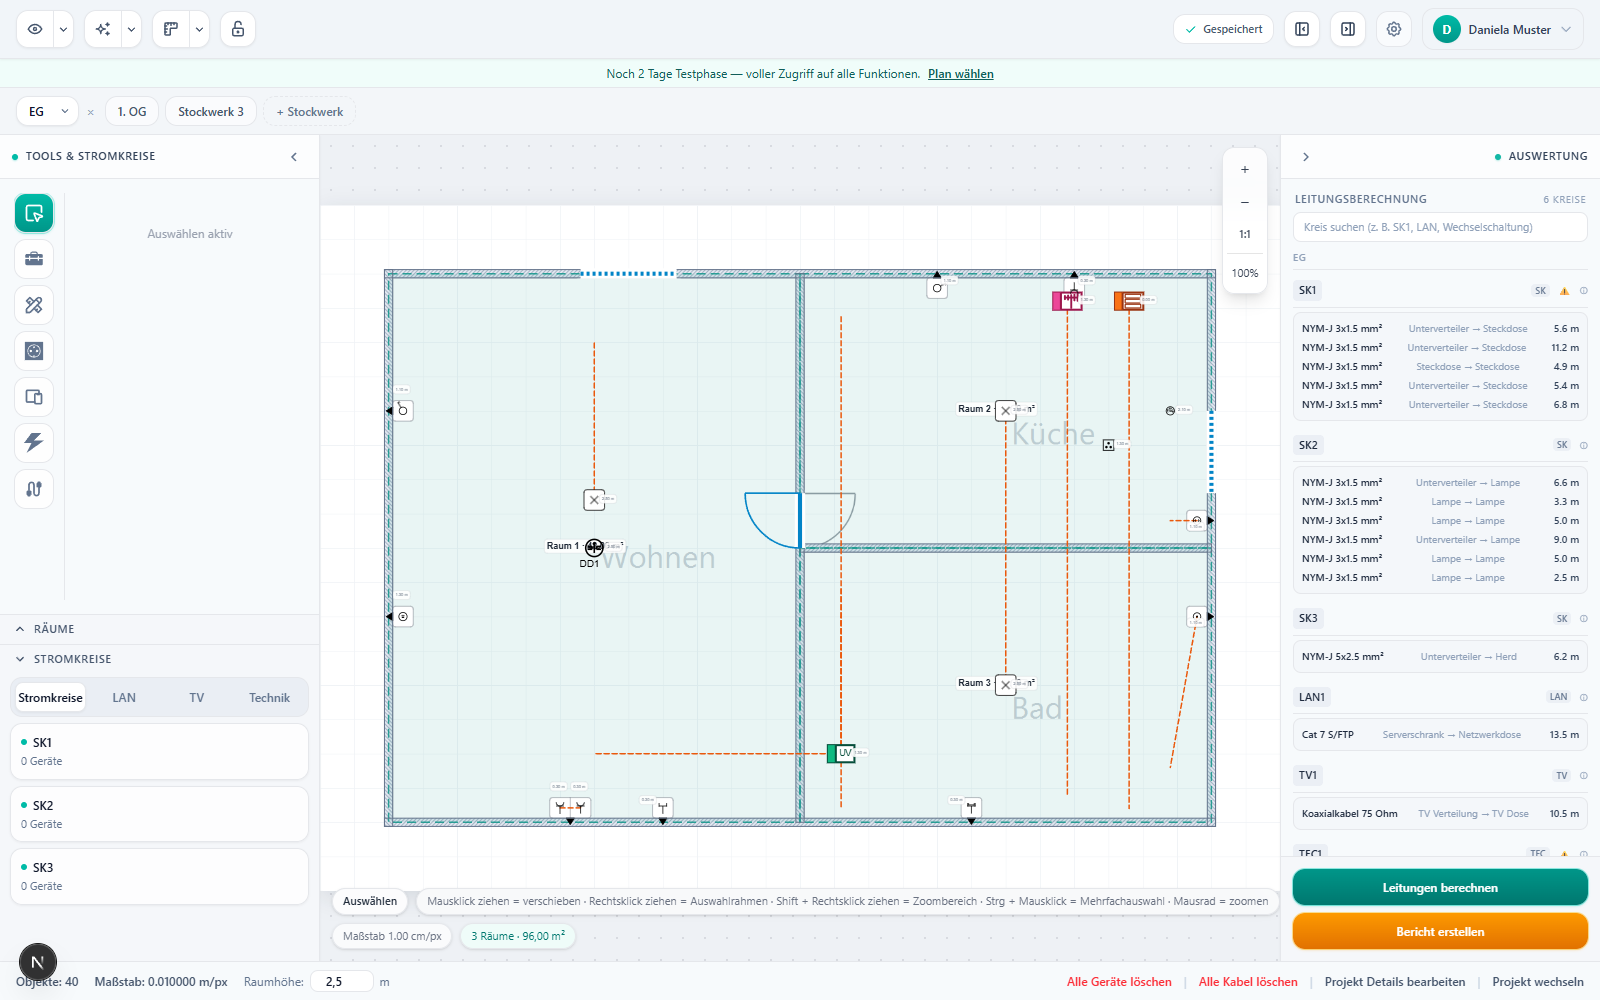
Task: Focus the Kreis suchen search field
Action: pyautogui.click(x=1440, y=227)
